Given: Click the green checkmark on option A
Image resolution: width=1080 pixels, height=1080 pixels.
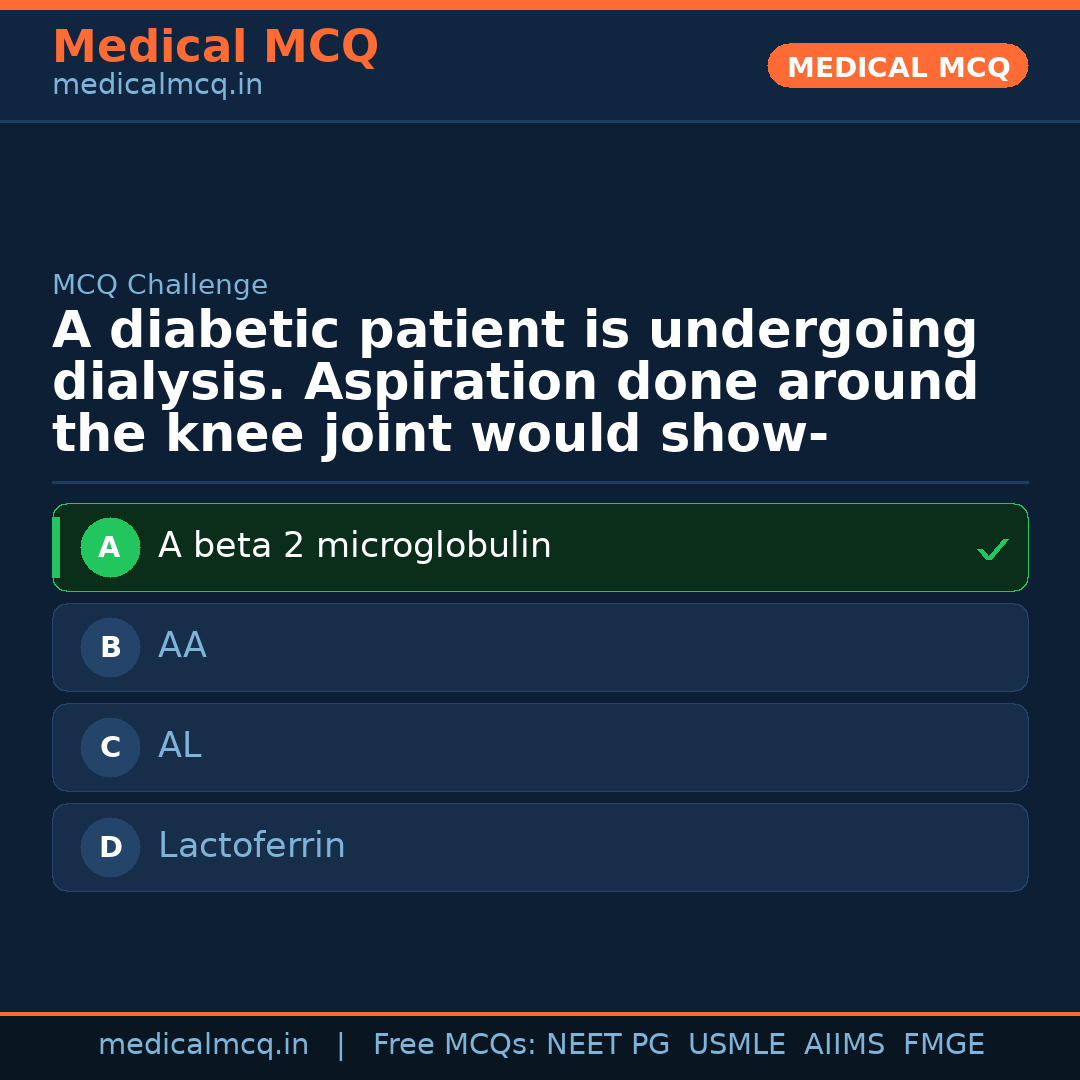Looking at the screenshot, I should pos(992,549).
